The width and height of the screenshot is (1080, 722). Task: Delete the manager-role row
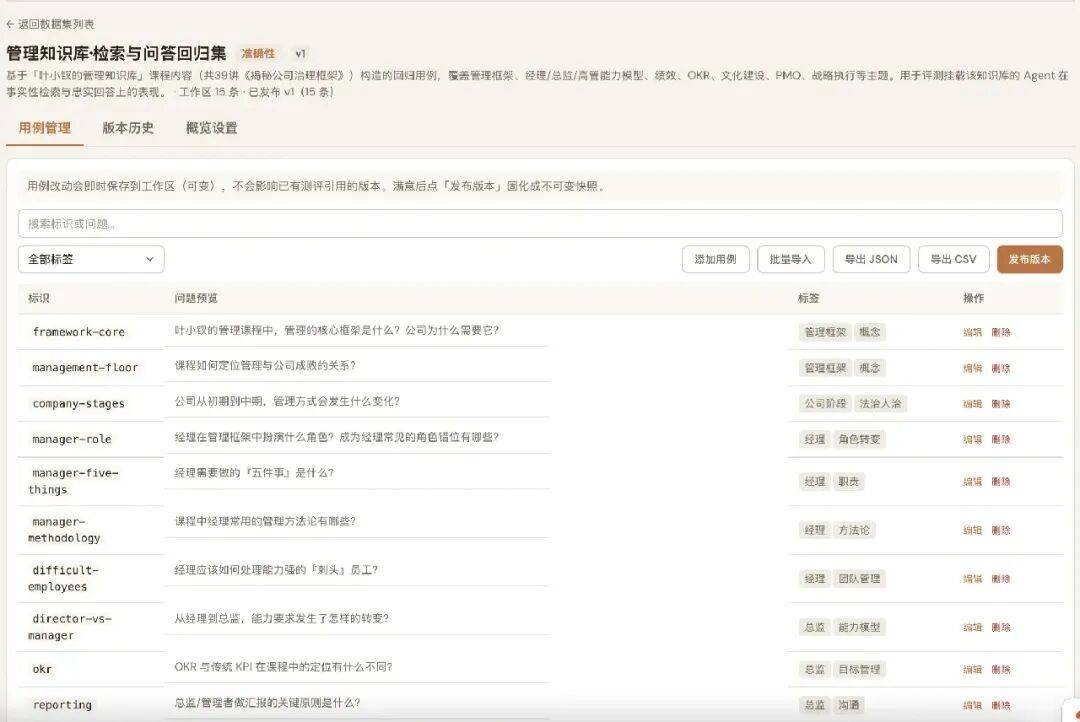point(1001,440)
